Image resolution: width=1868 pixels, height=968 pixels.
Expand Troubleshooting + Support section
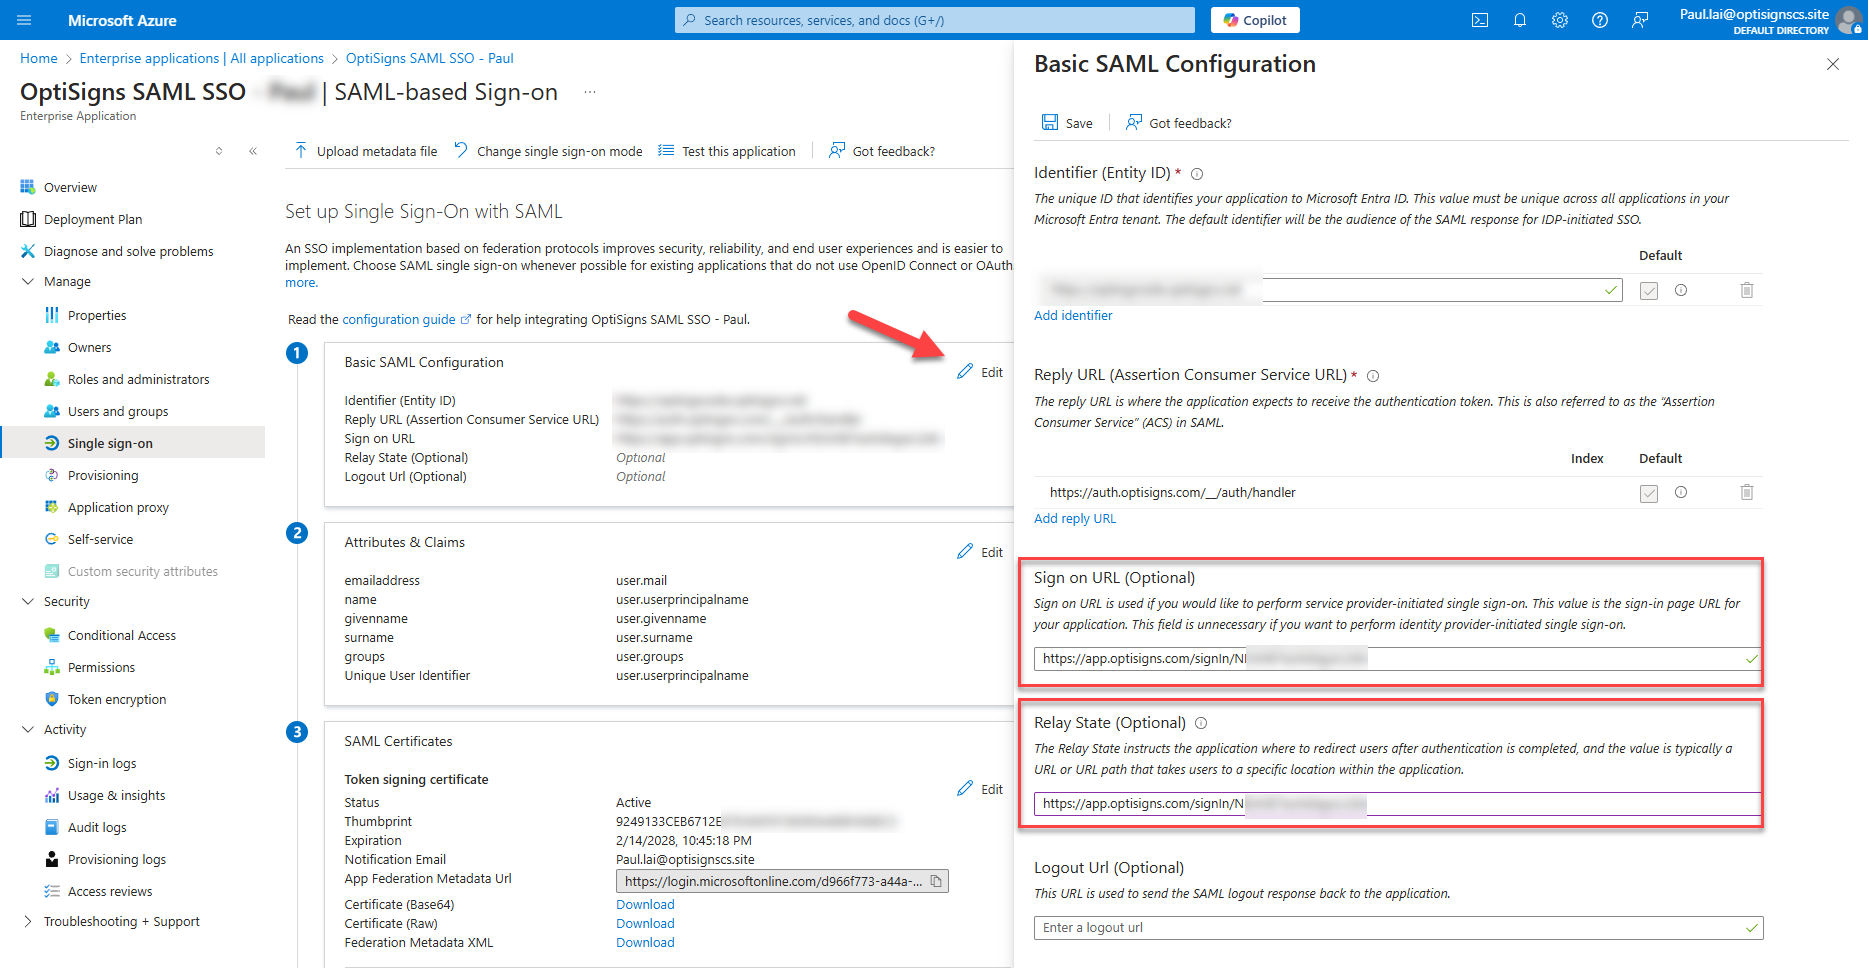pyautogui.click(x=28, y=921)
